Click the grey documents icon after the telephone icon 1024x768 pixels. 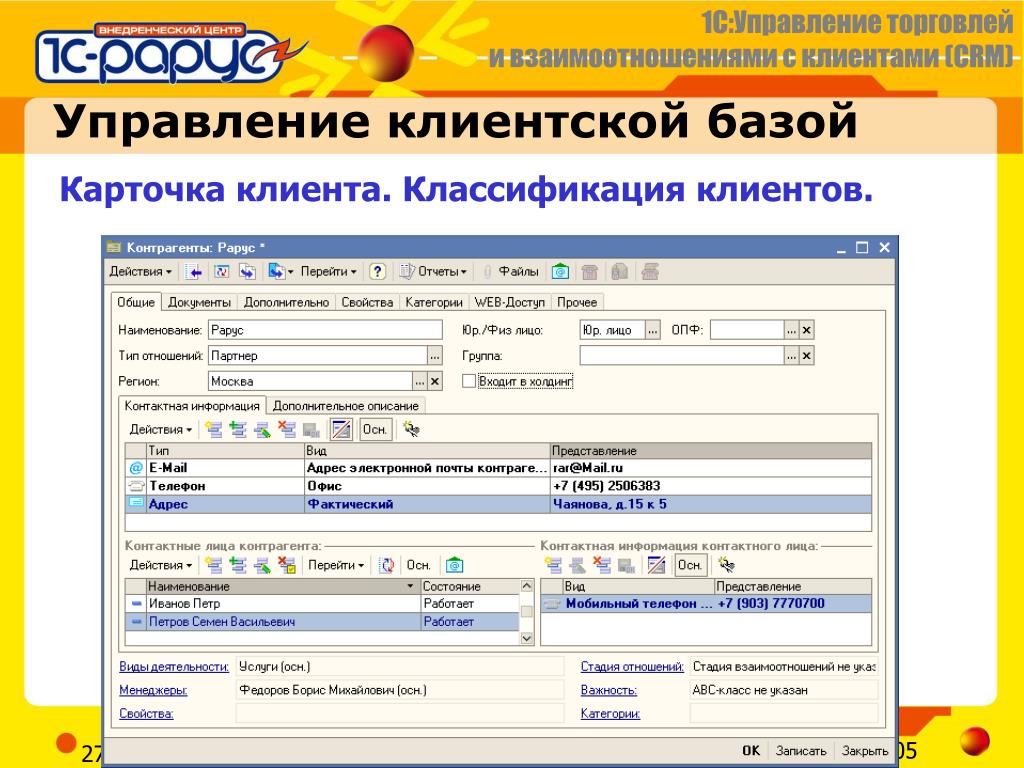(619, 272)
